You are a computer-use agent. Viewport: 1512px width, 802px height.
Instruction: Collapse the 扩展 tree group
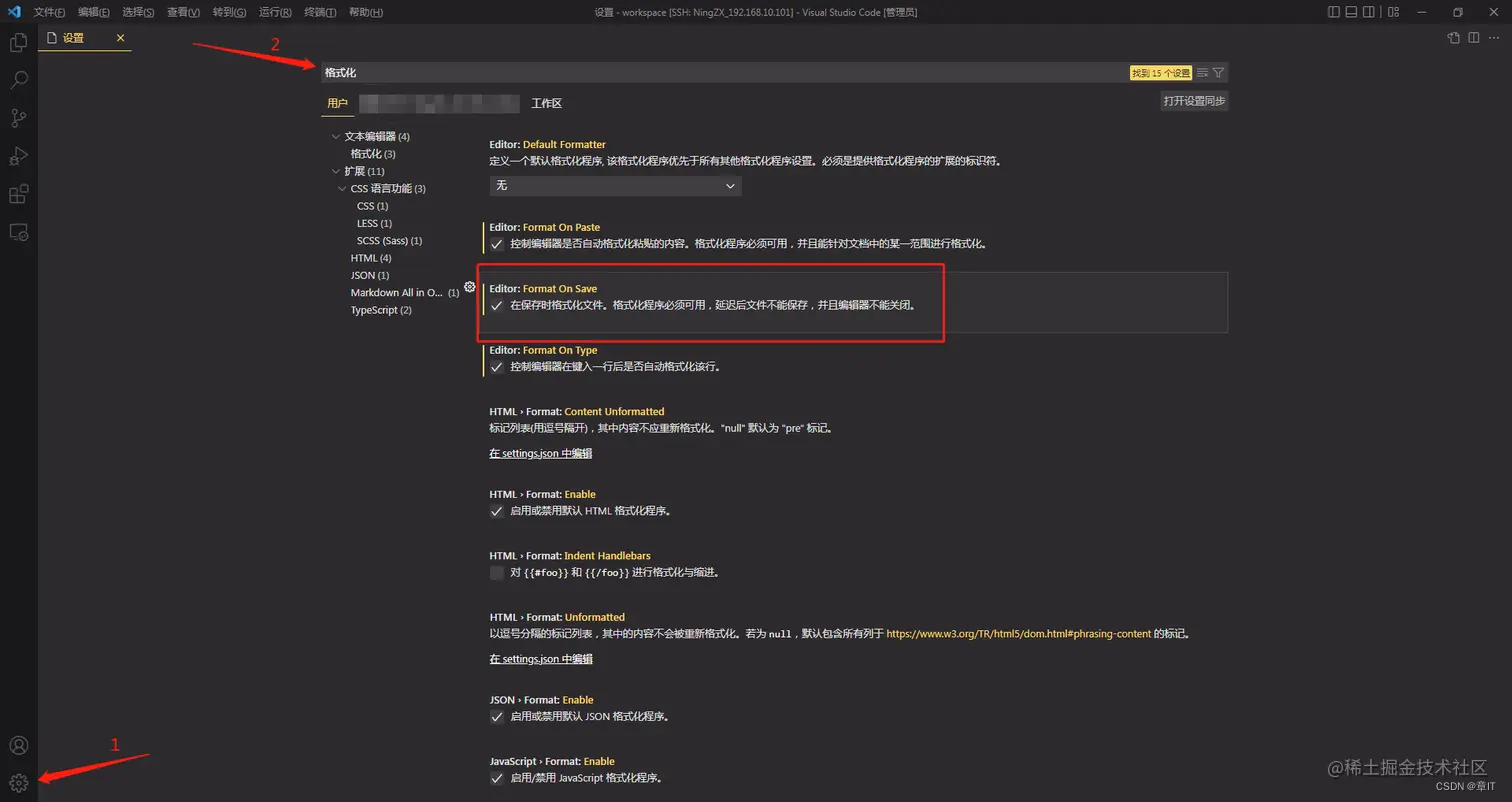tap(336, 171)
